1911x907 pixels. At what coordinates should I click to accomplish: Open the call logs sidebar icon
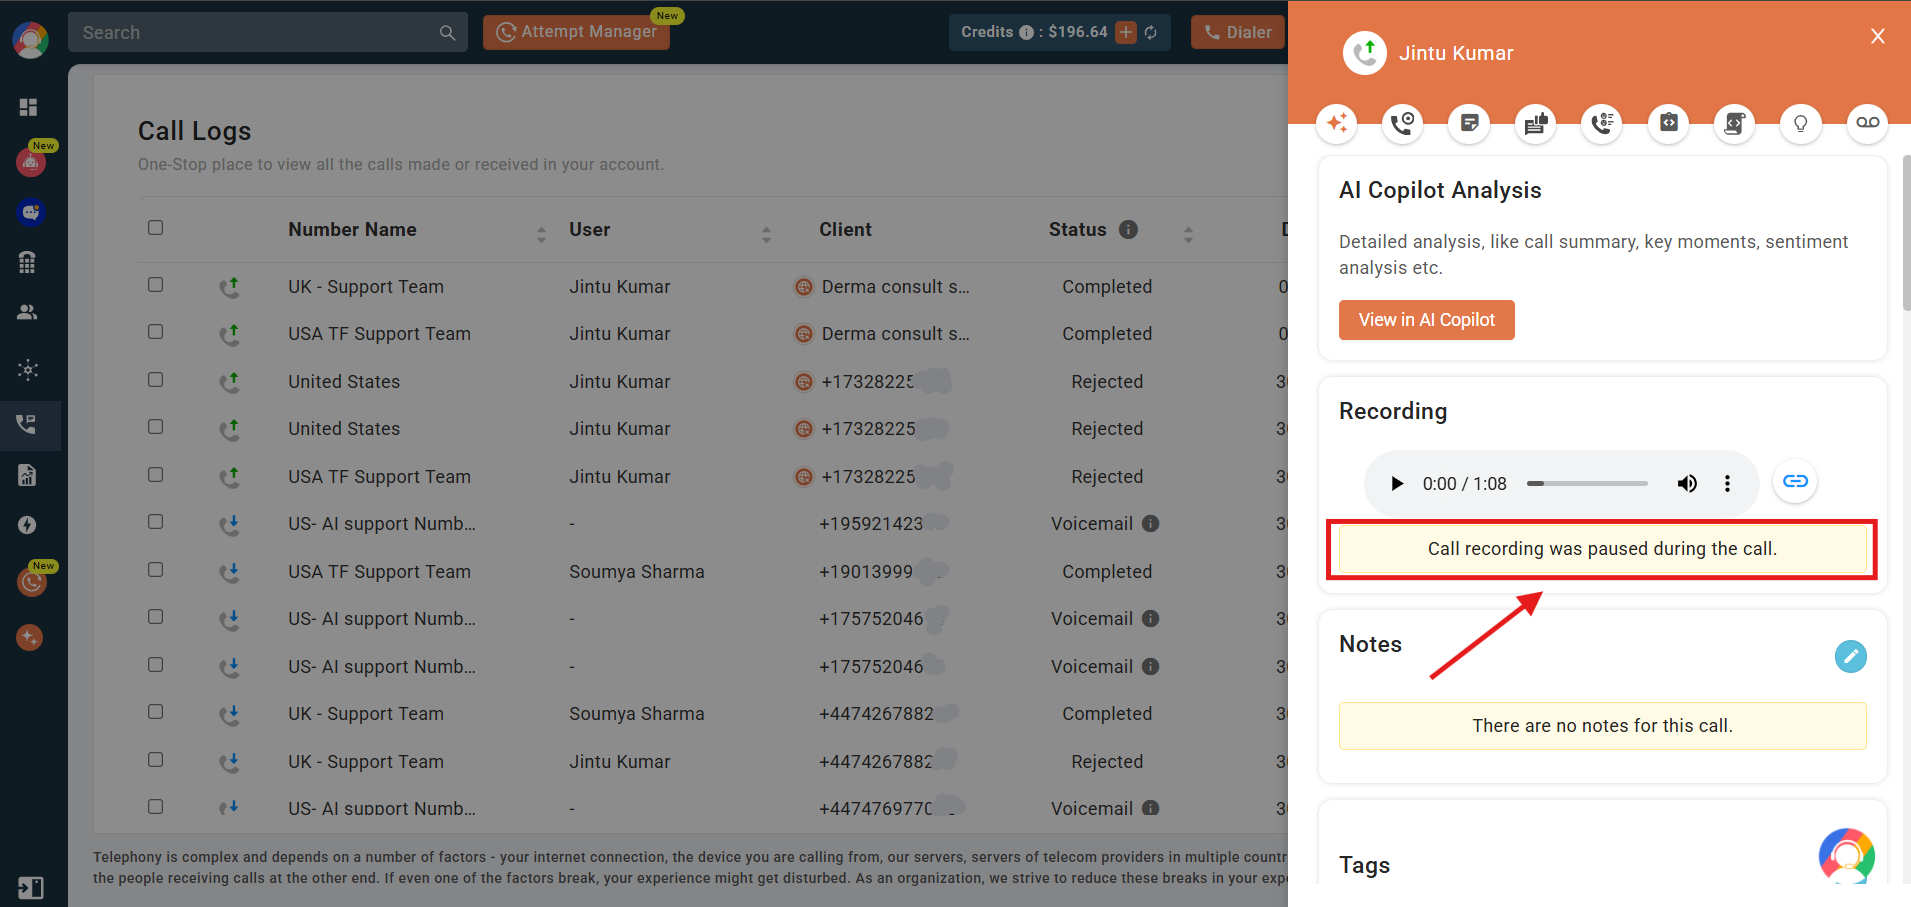coord(27,424)
